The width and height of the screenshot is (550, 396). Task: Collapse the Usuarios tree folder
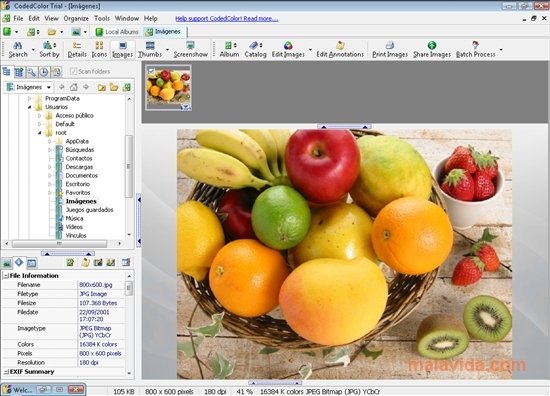coord(29,107)
